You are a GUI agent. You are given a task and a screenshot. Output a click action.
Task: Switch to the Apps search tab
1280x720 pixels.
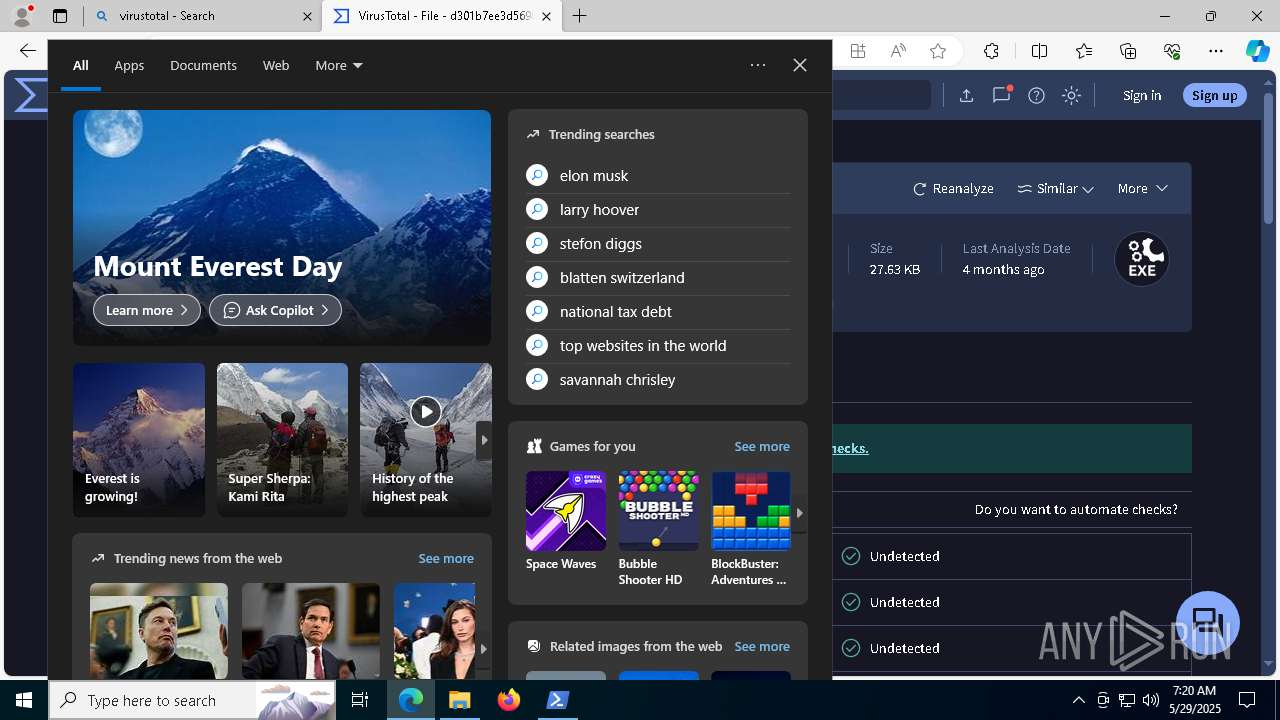tap(129, 65)
